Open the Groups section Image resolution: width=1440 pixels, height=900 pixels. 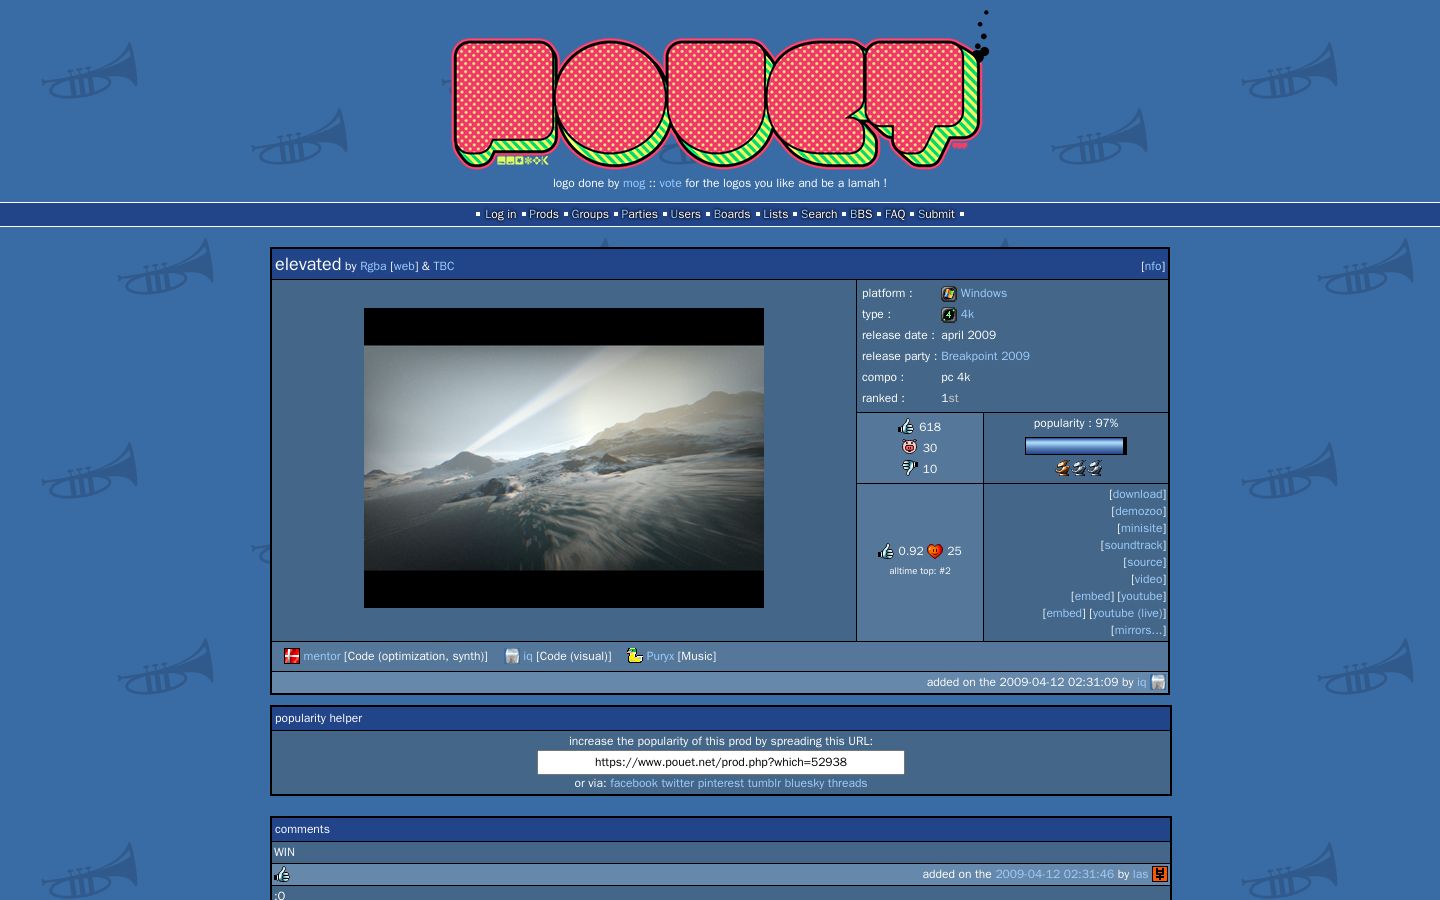tap(590, 214)
